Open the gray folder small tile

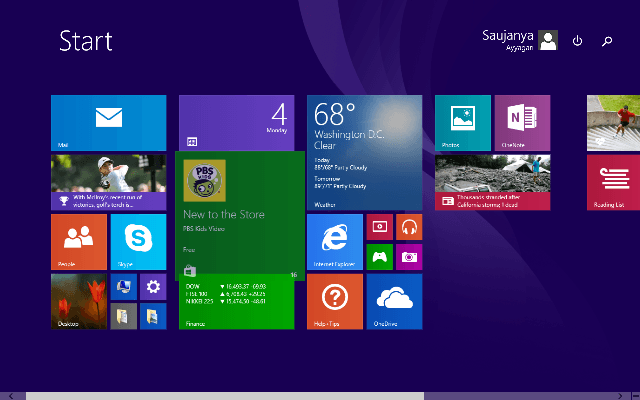click(x=124, y=316)
